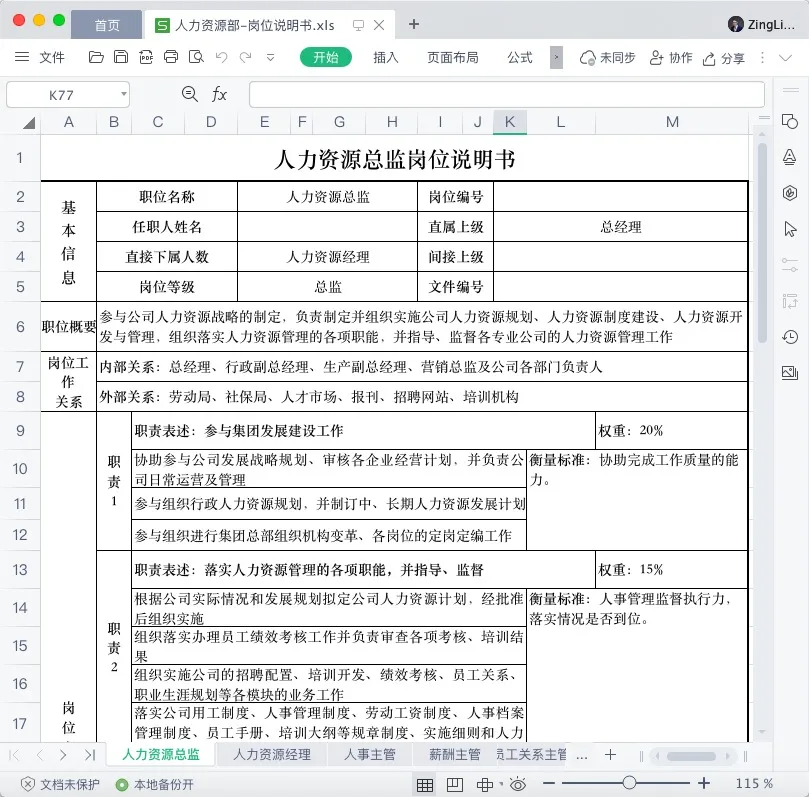Click the display mode icon on the document tab

(x=358, y=25)
